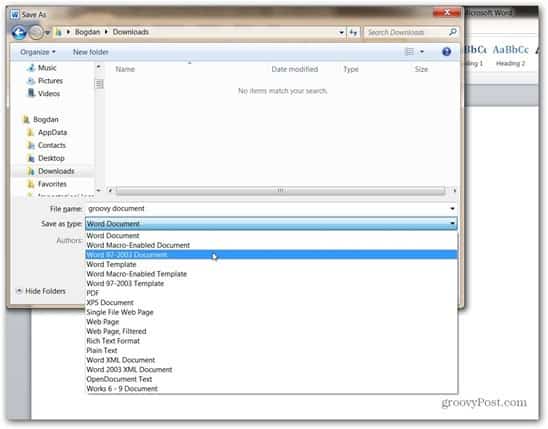
Task: Click the search magnifier icon
Action: pos(453,32)
